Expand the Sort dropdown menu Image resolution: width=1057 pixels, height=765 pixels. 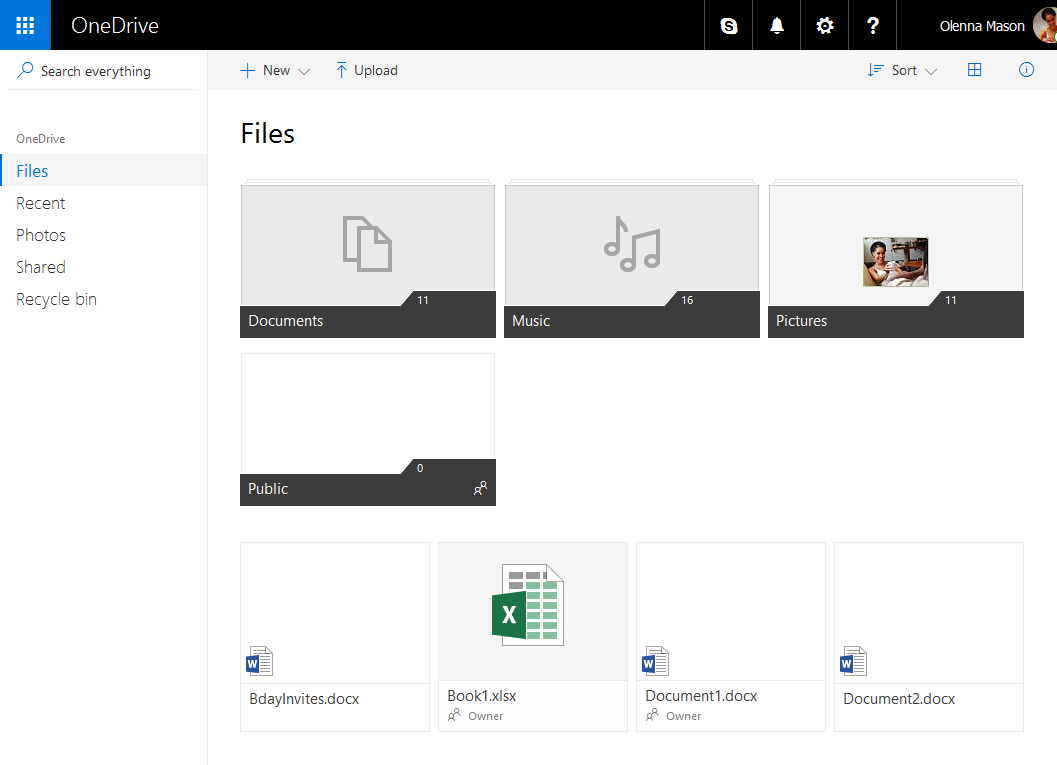click(x=903, y=70)
